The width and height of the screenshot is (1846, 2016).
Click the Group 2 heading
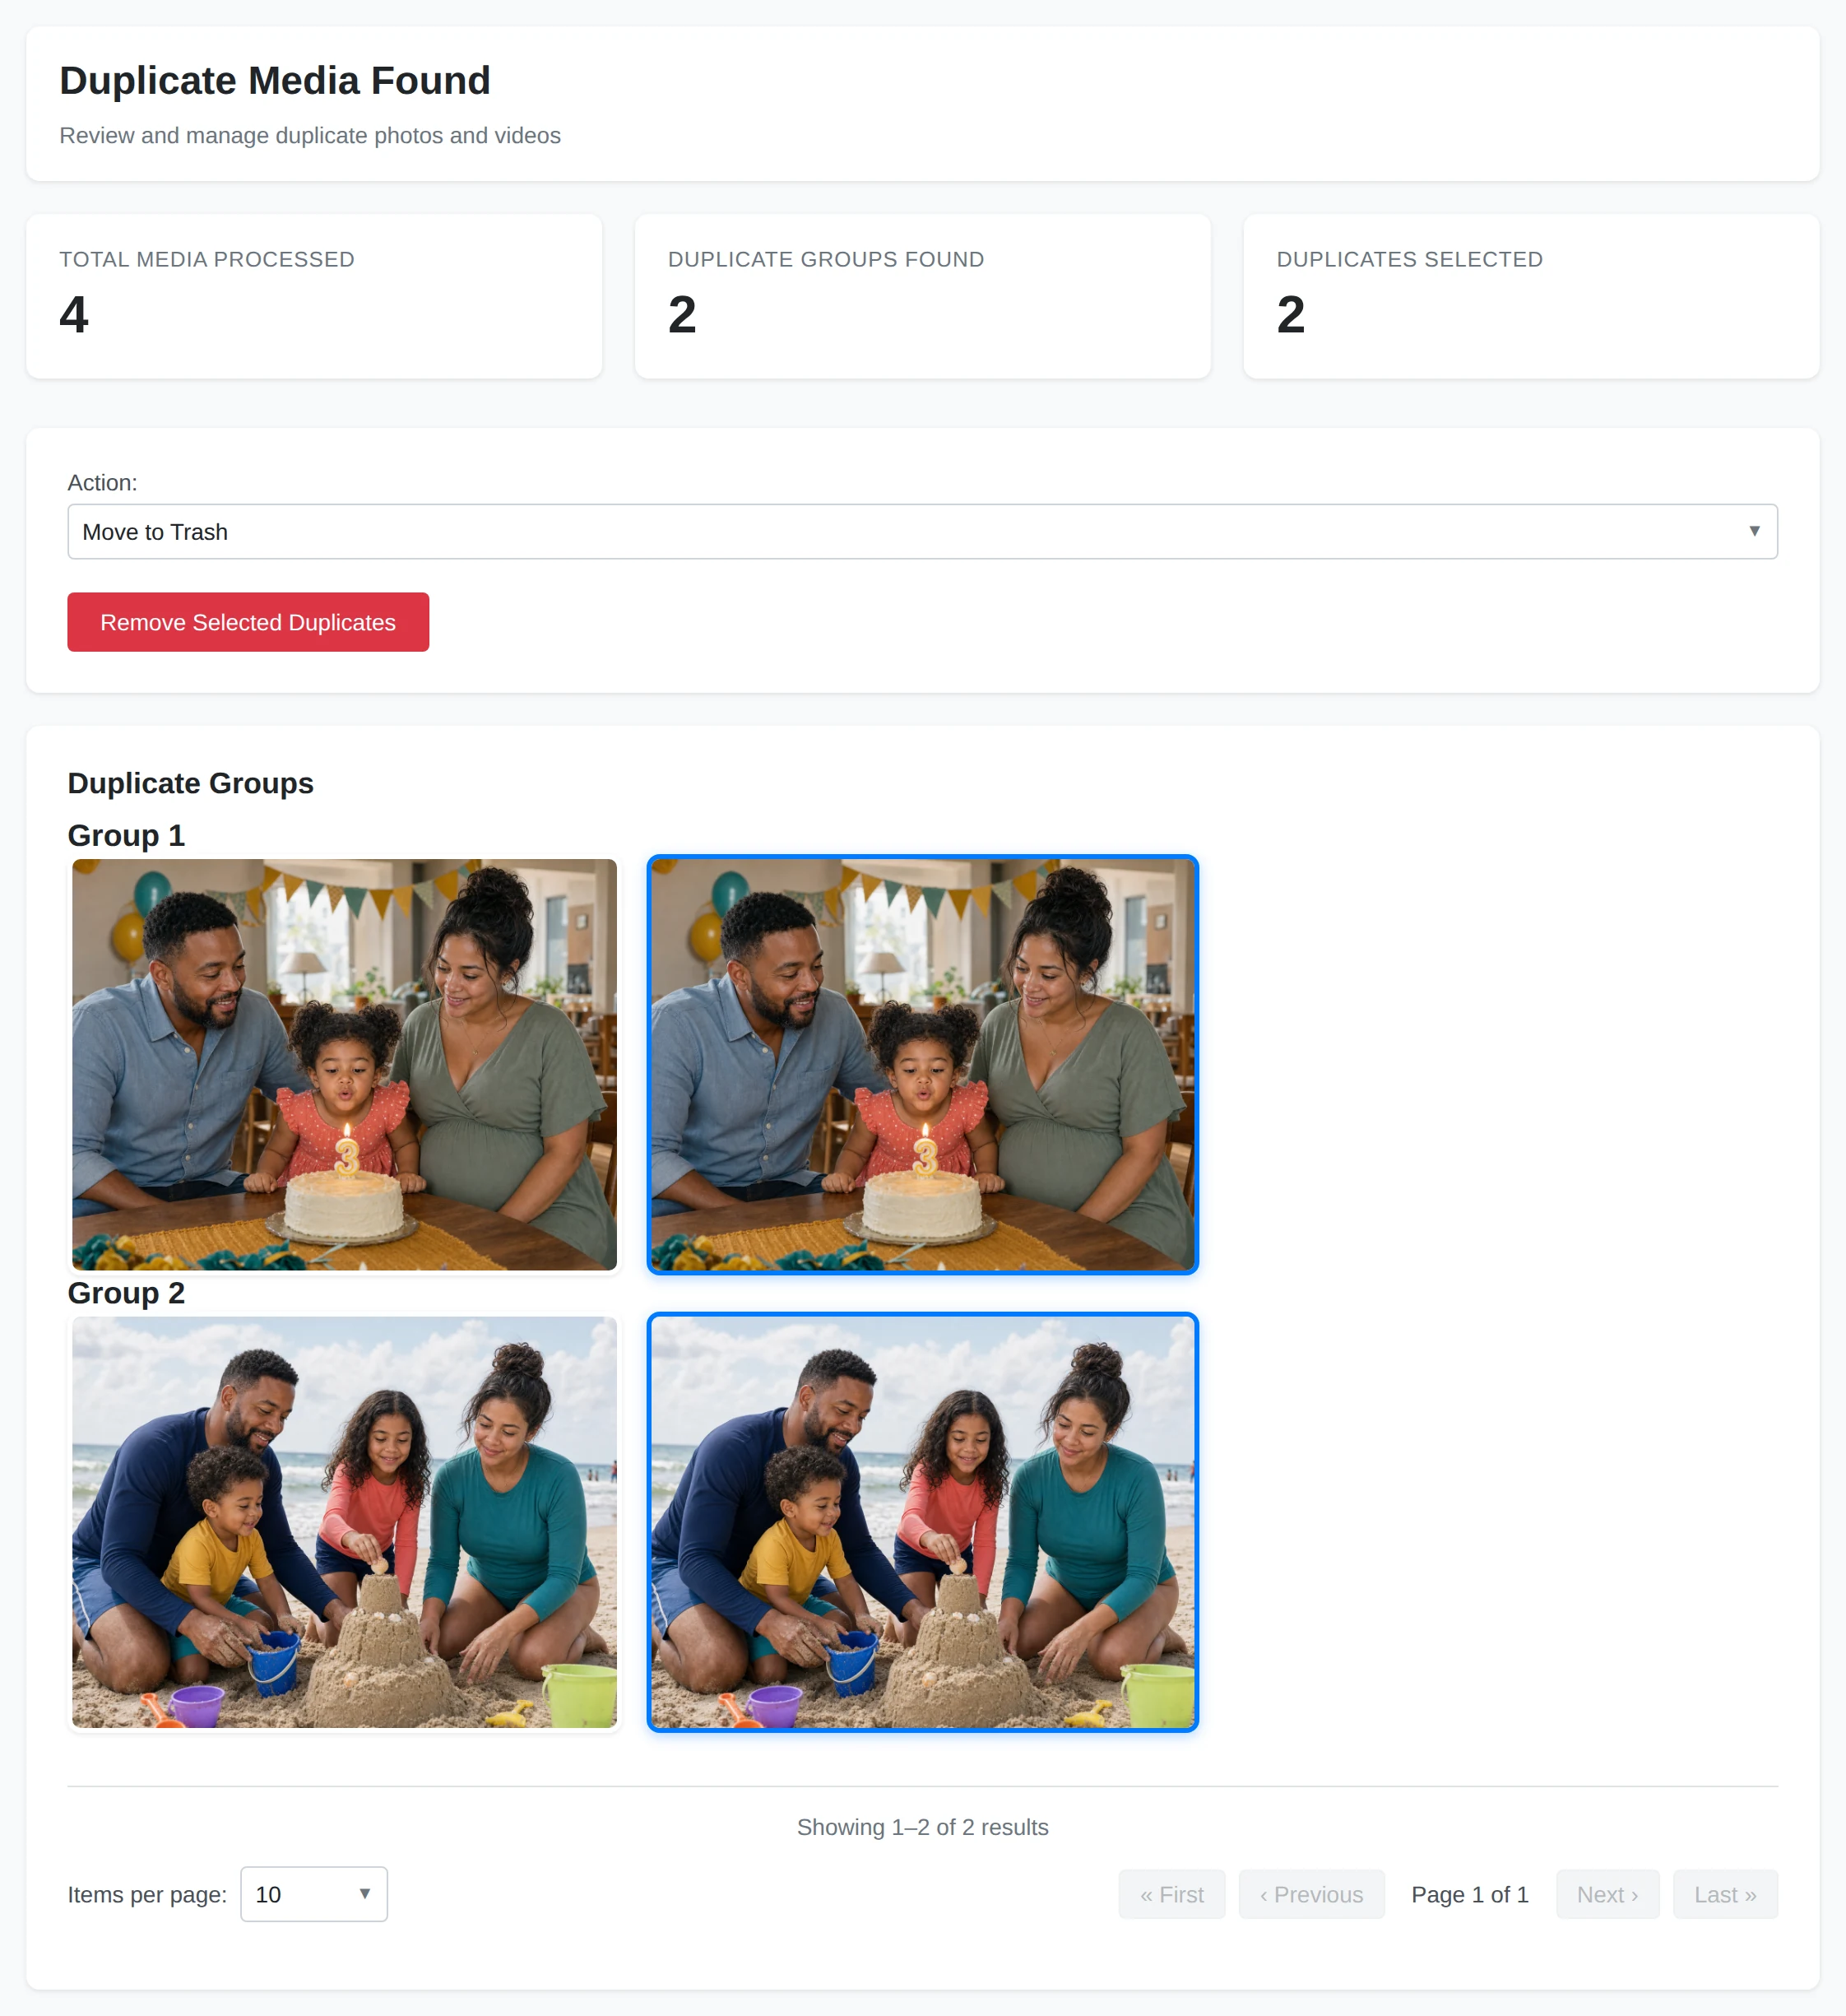[126, 1293]
